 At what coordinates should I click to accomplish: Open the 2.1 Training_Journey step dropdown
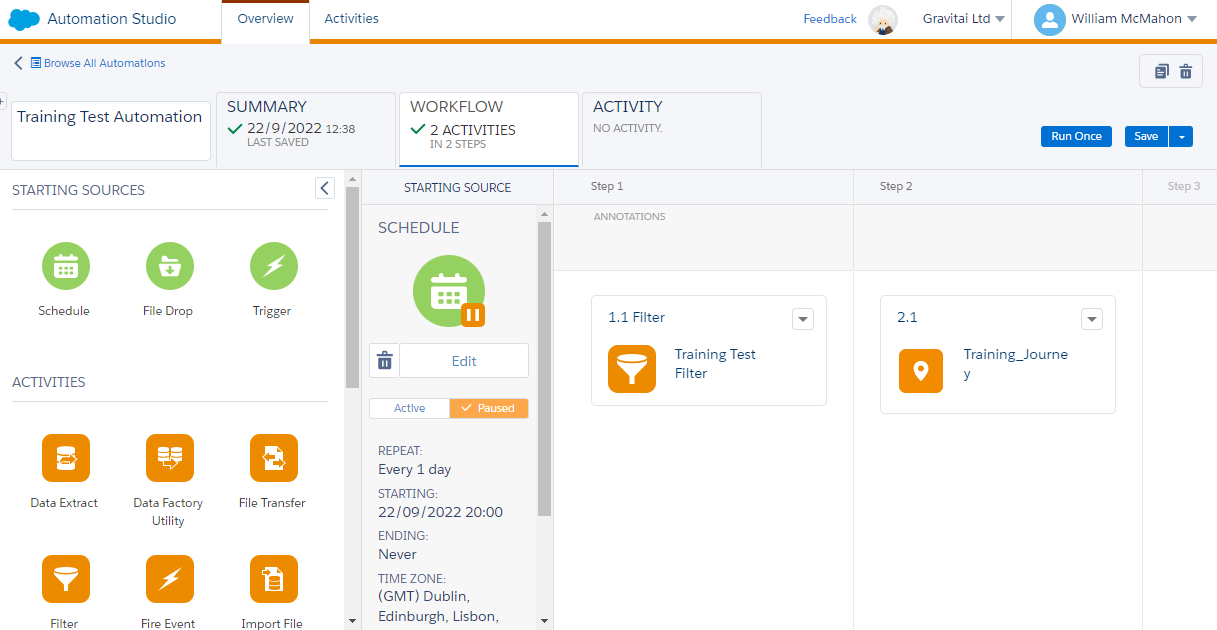tap(1092, 318)
